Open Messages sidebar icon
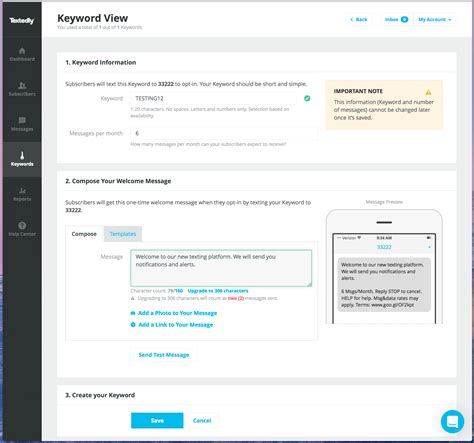Viewport: 474px width, 443px height. coord(22,120)
